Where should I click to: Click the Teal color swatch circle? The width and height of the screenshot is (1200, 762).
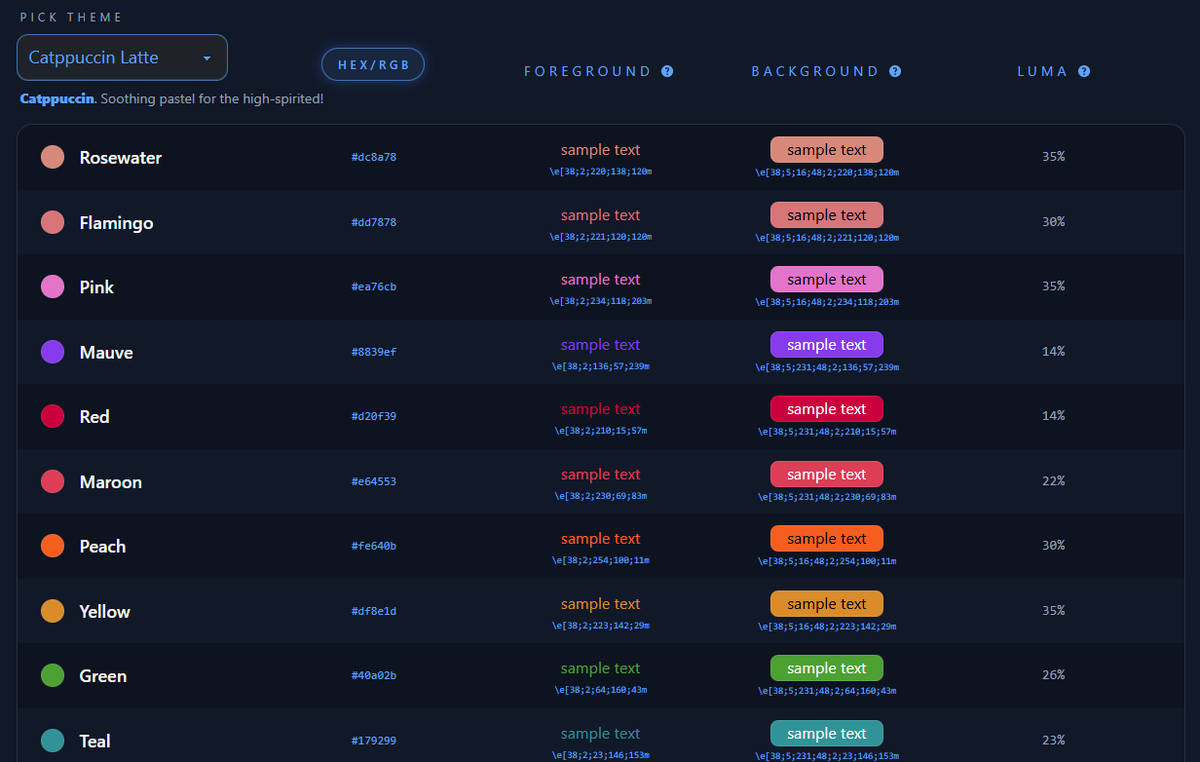click(x=53, y=741)
